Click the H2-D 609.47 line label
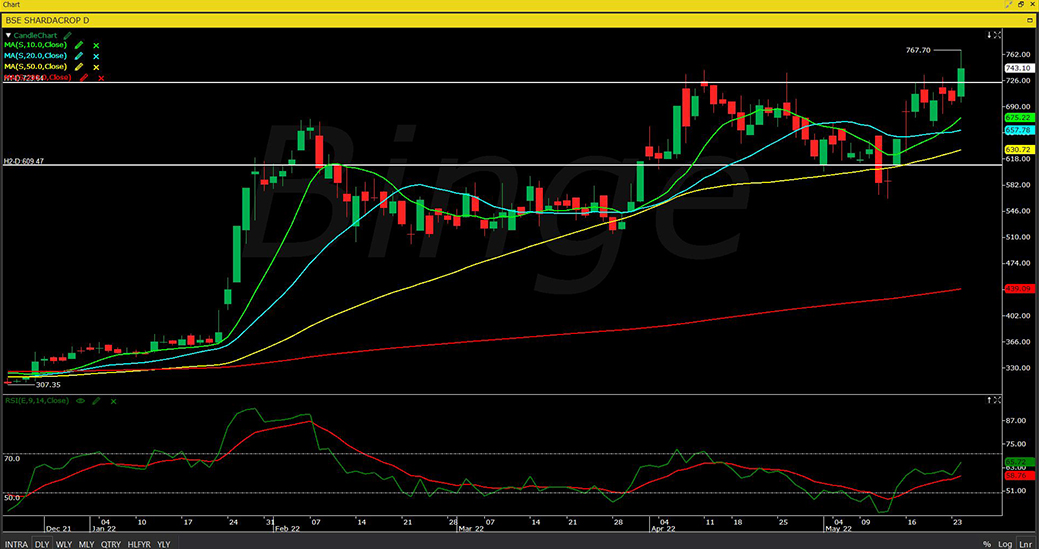Viewport: 1039px width, 549px height. click(x=23, y=160)
